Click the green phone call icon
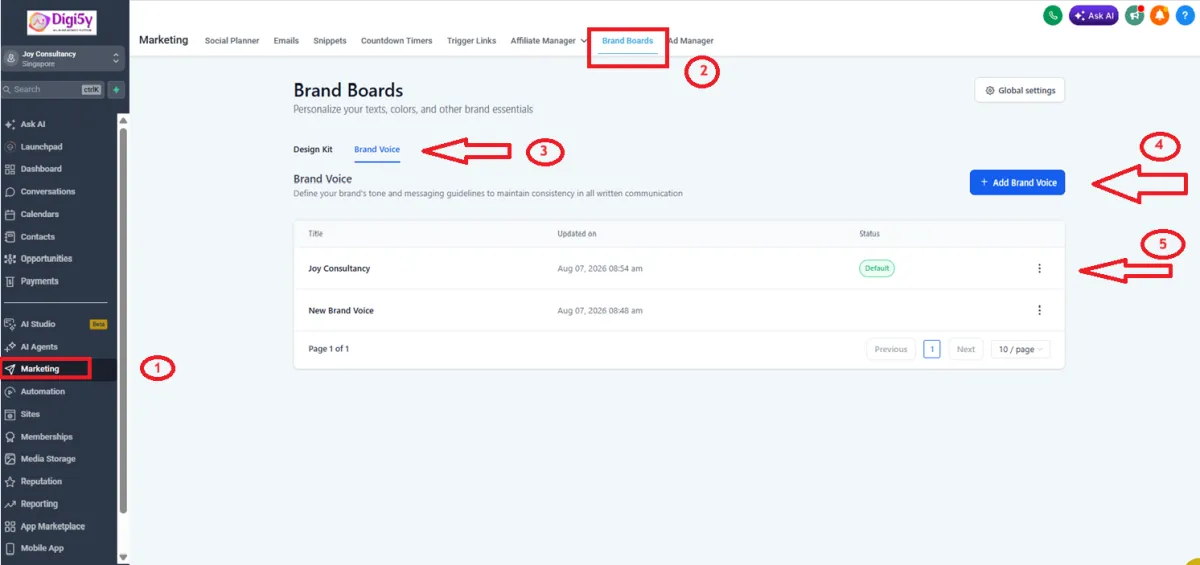Screen dimensions: 1200x565 pyautogui.click(x=1052, y=15)
